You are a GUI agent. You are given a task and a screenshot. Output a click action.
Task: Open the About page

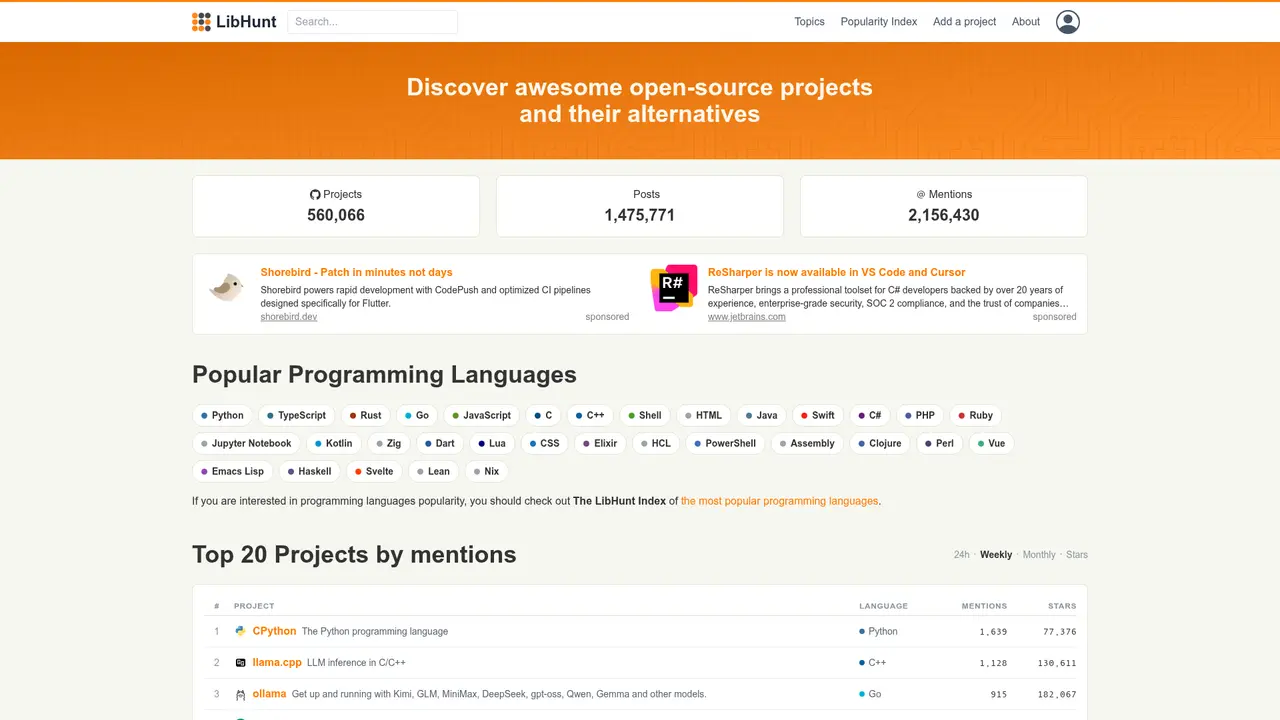(1026, 22)
